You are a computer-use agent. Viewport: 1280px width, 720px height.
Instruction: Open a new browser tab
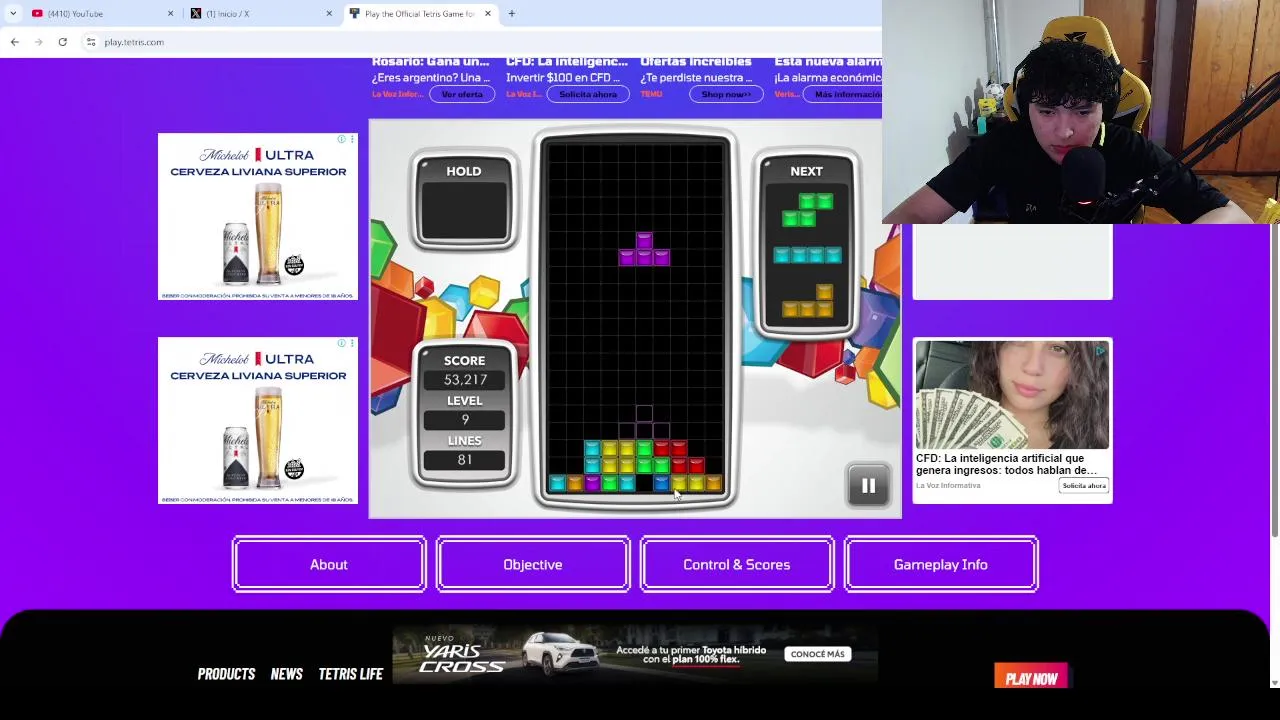tap(511, 13)
